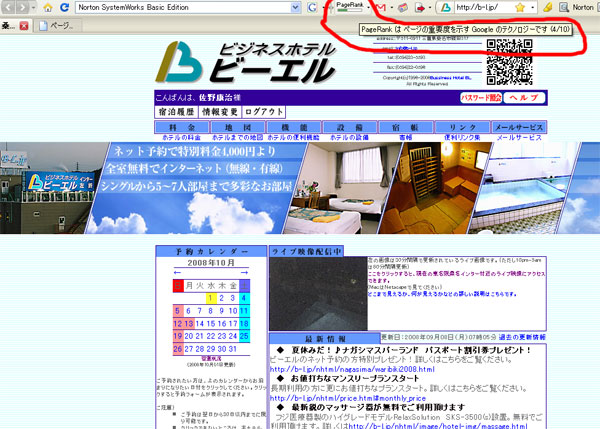Open the dropdown arrow beside Gmail icon
The height and width of the screenshot is (429, 600).
pos(391,7)
